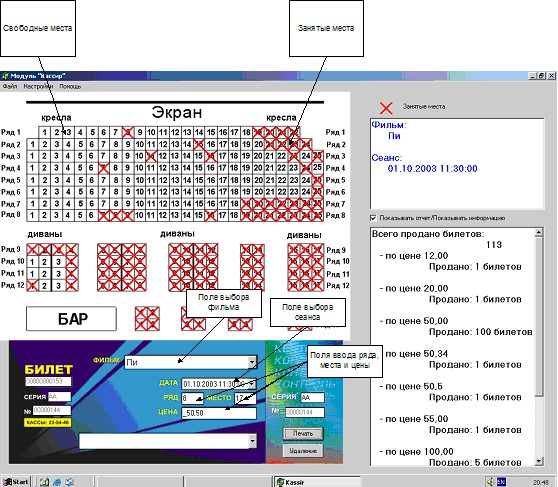558x487 pixels.
Task: Click the report line Продано: 100 билетов
Action: coord(480,332)
